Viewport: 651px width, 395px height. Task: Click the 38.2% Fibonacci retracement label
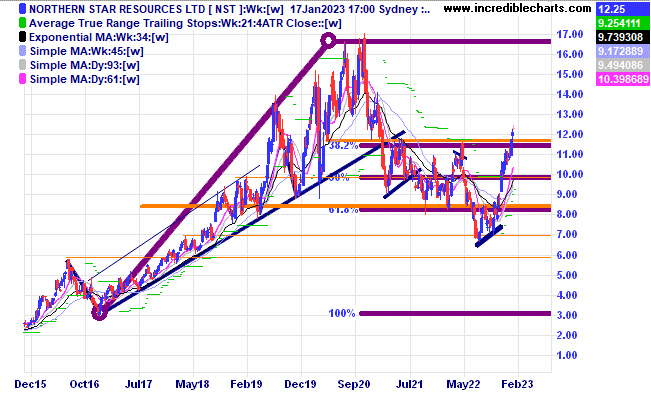(343, 145)
